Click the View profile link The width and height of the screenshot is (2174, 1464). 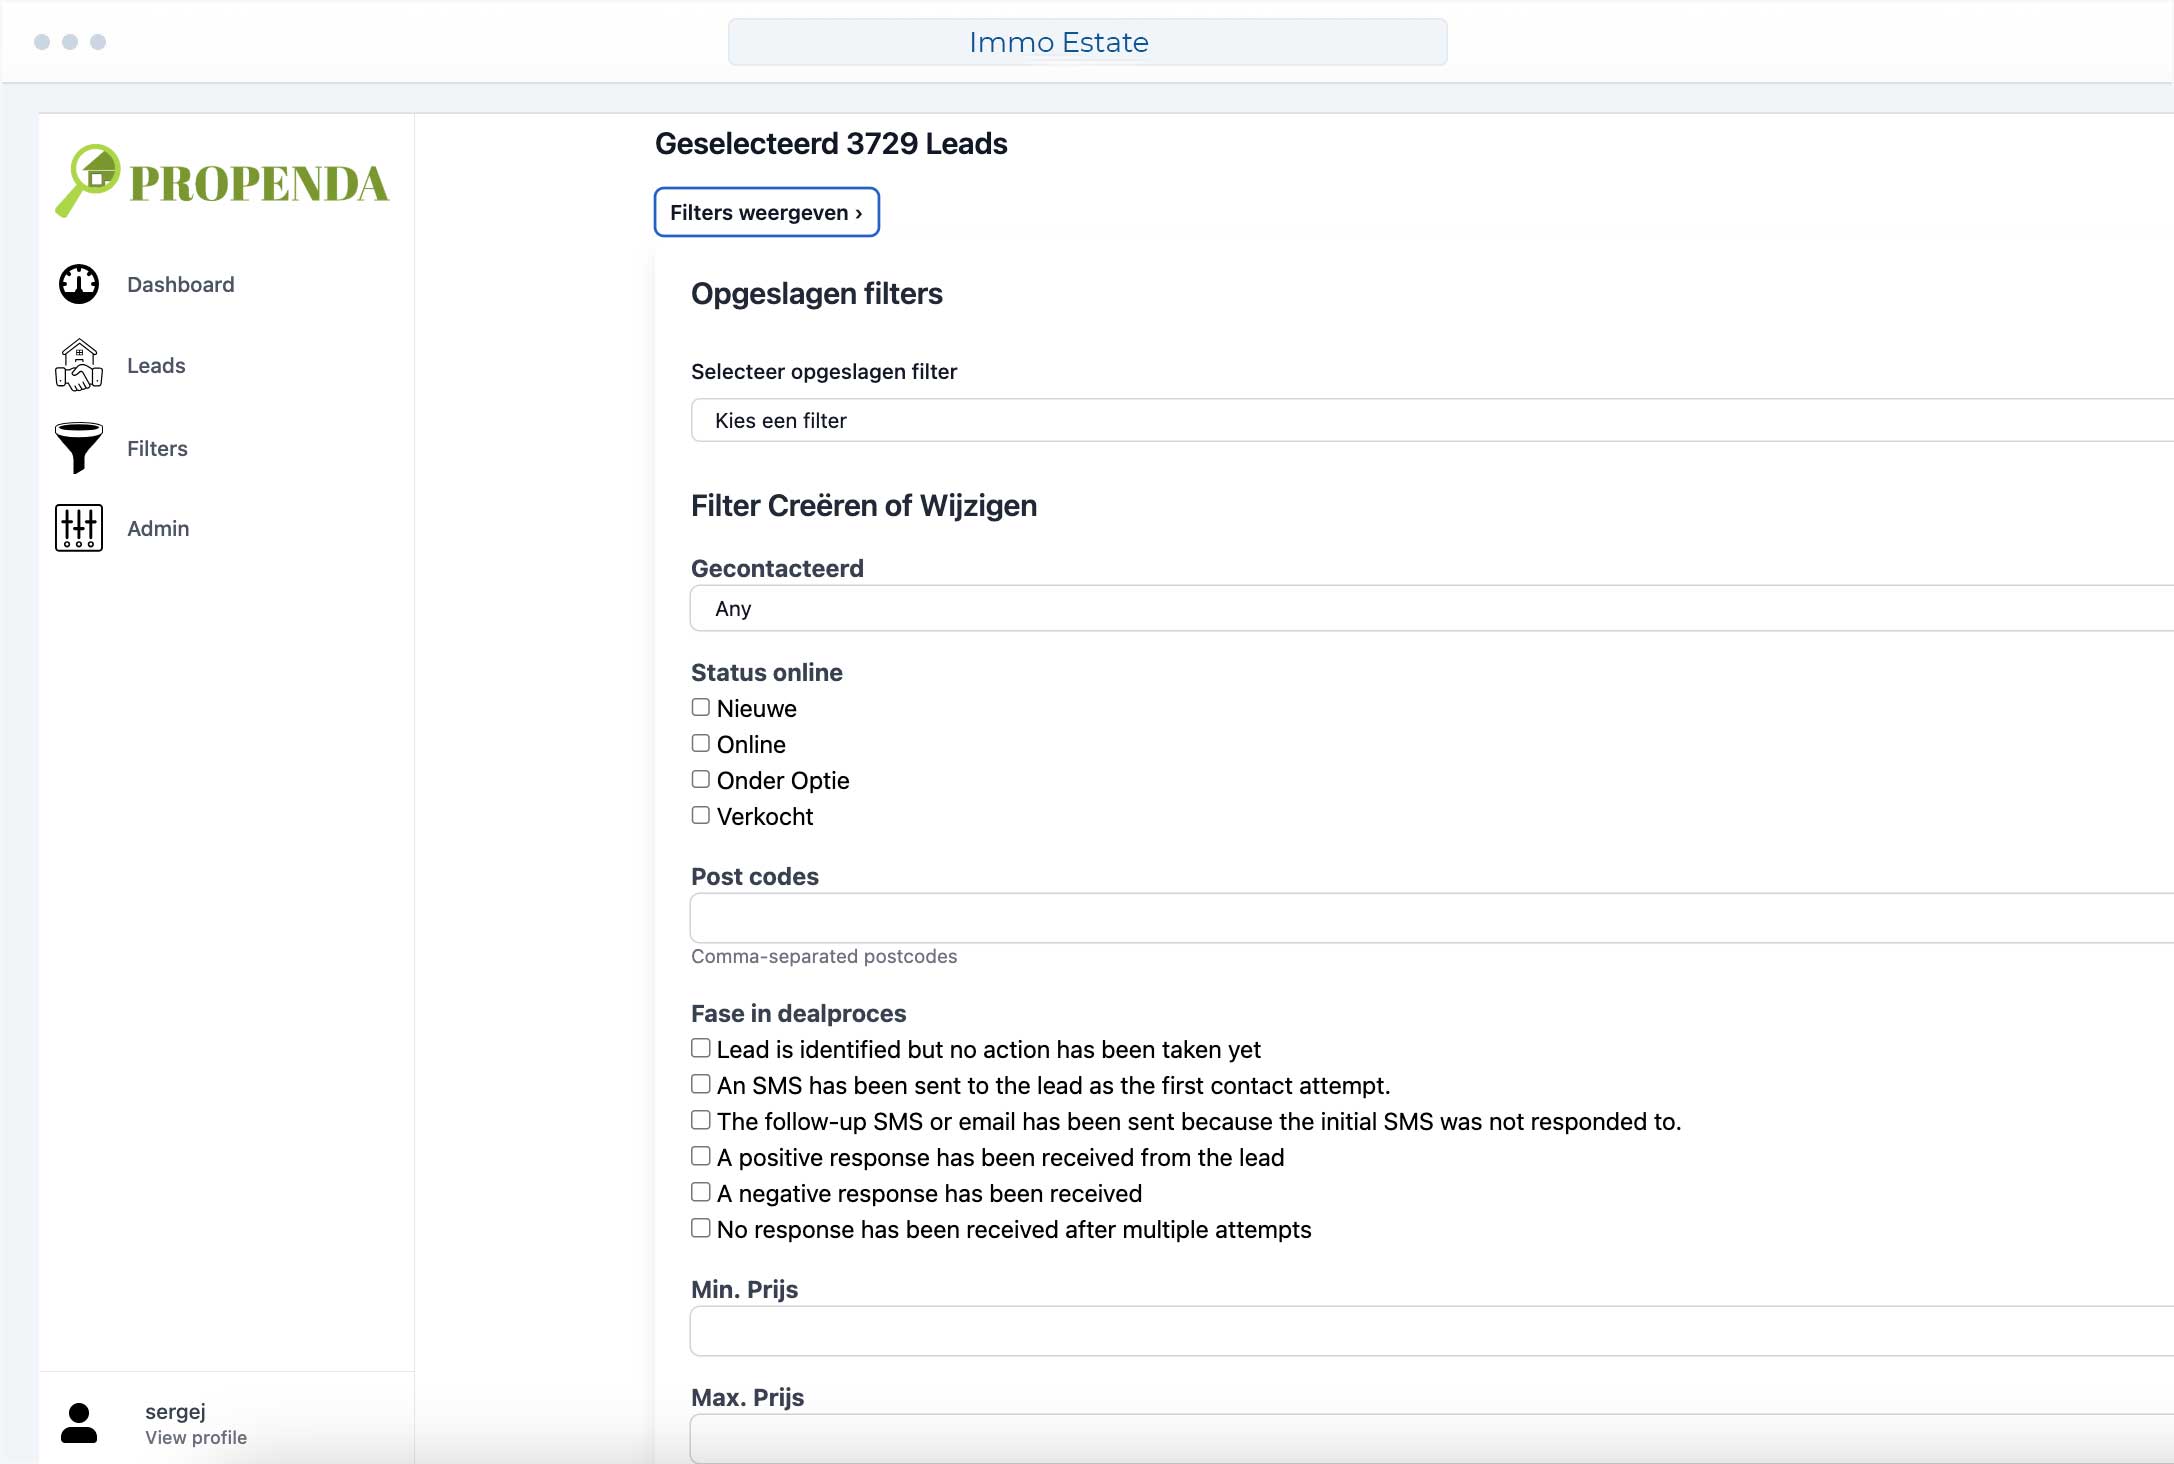(196, 1437)
